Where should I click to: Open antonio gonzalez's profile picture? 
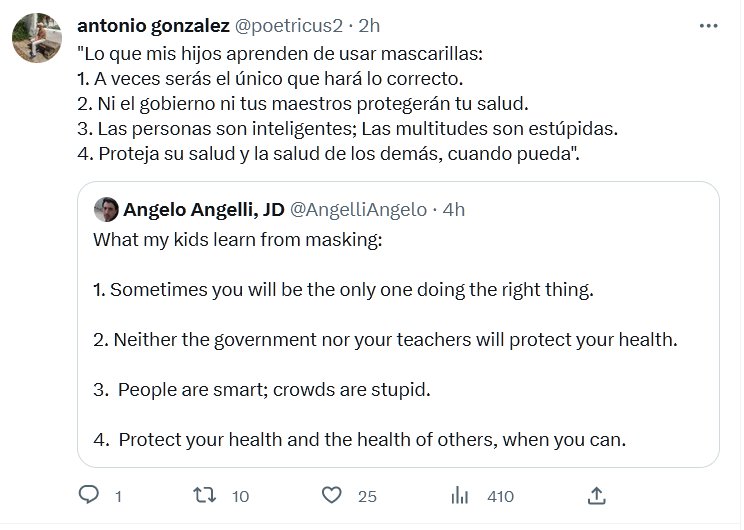pyautogui.click(x=33, y=38)
